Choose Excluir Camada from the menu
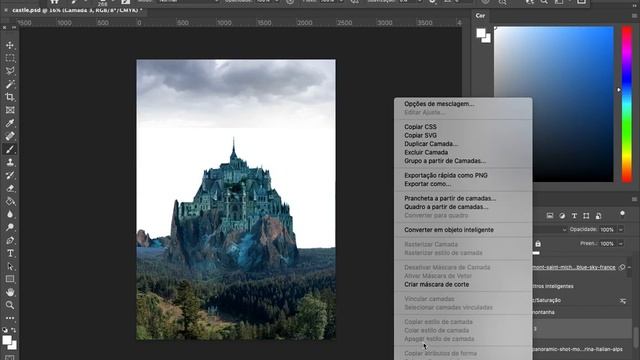Viewport: 640px width, 360px height. [x=426, y=152]
